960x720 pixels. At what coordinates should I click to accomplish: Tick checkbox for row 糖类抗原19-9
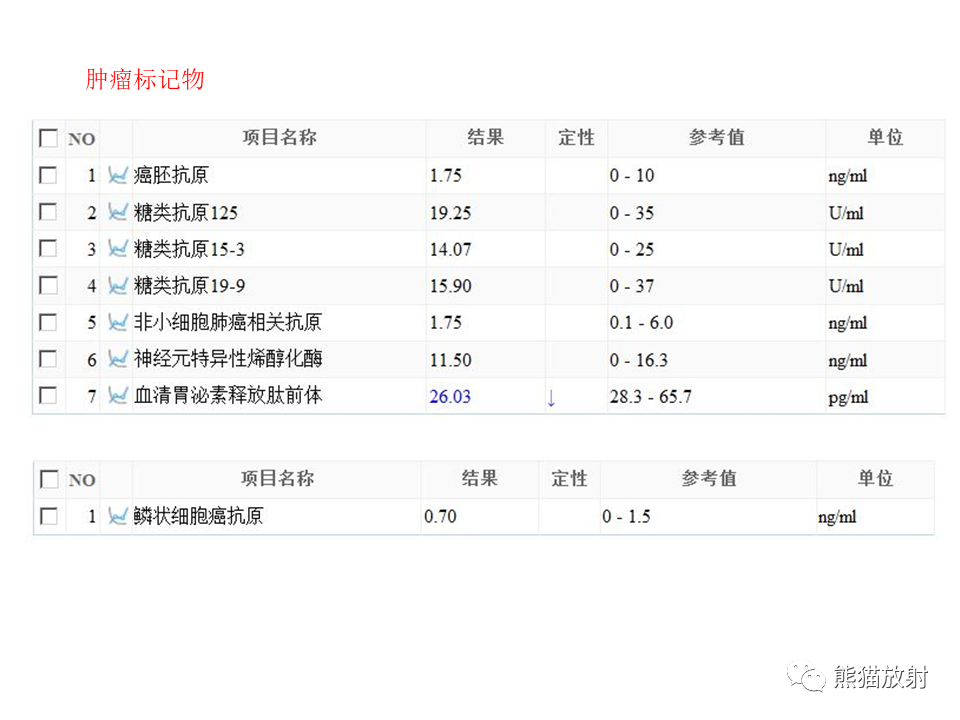[x=48, y=285]
